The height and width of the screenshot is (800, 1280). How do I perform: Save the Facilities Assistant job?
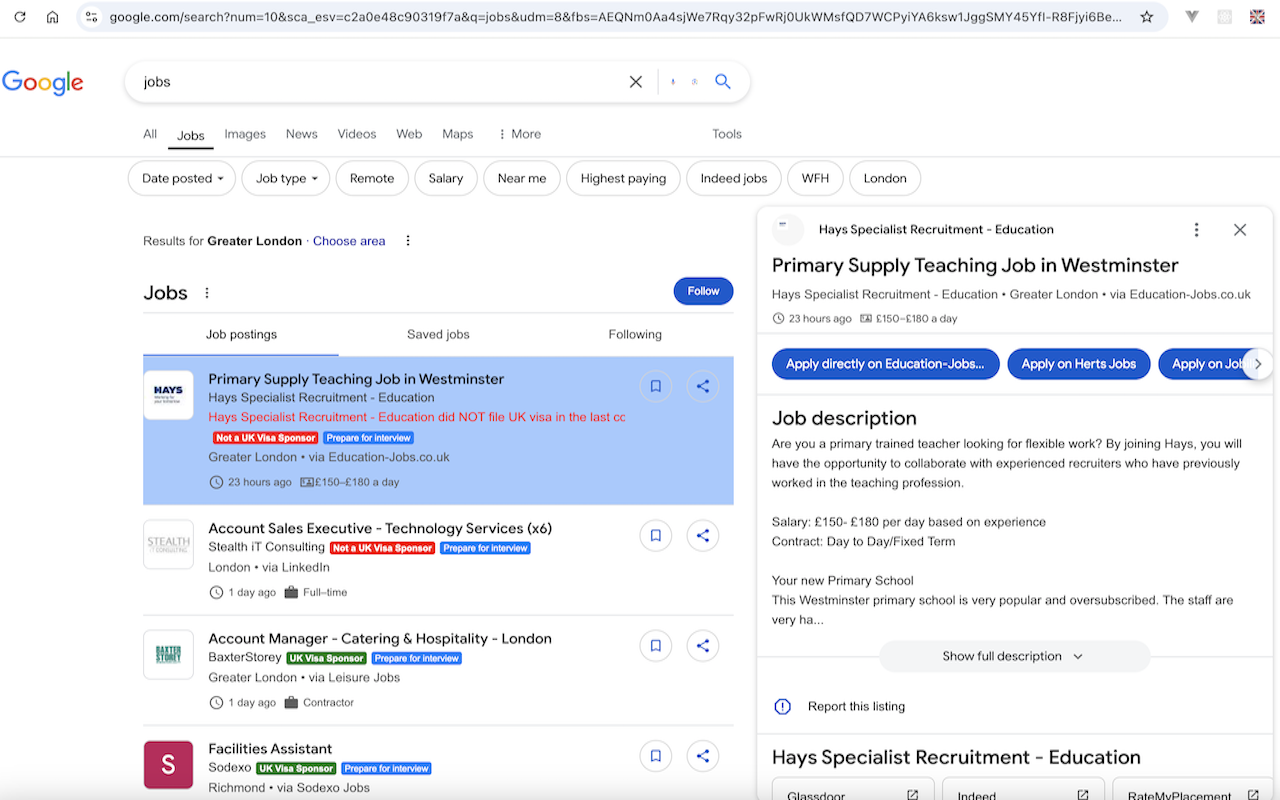pos(656,756)
